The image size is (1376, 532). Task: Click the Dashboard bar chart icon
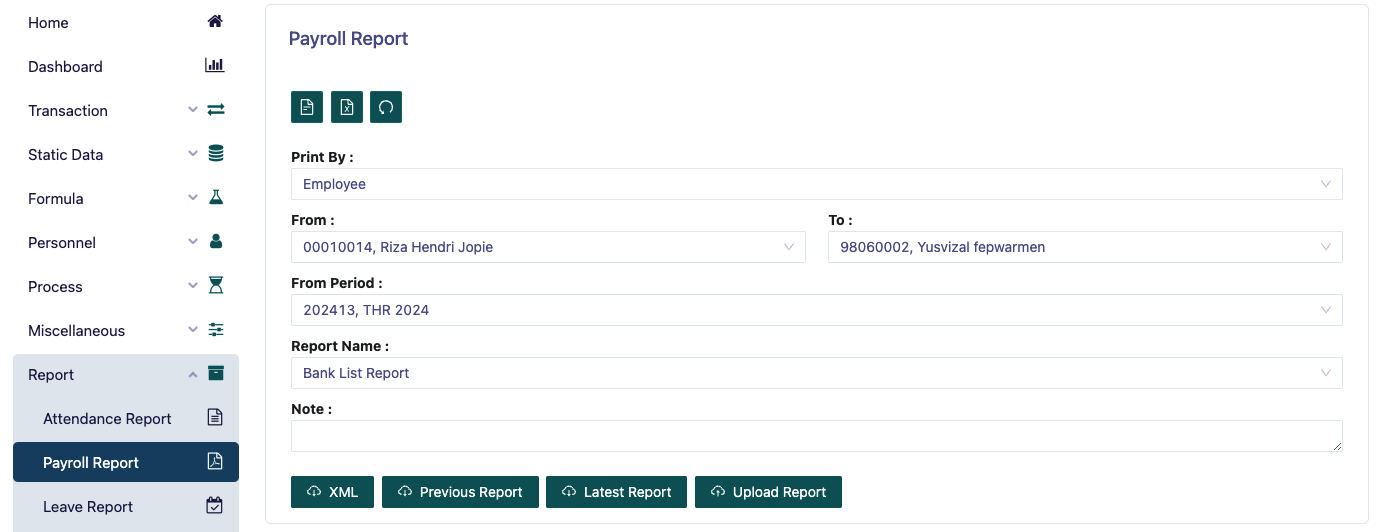click(x=215, y=66)
